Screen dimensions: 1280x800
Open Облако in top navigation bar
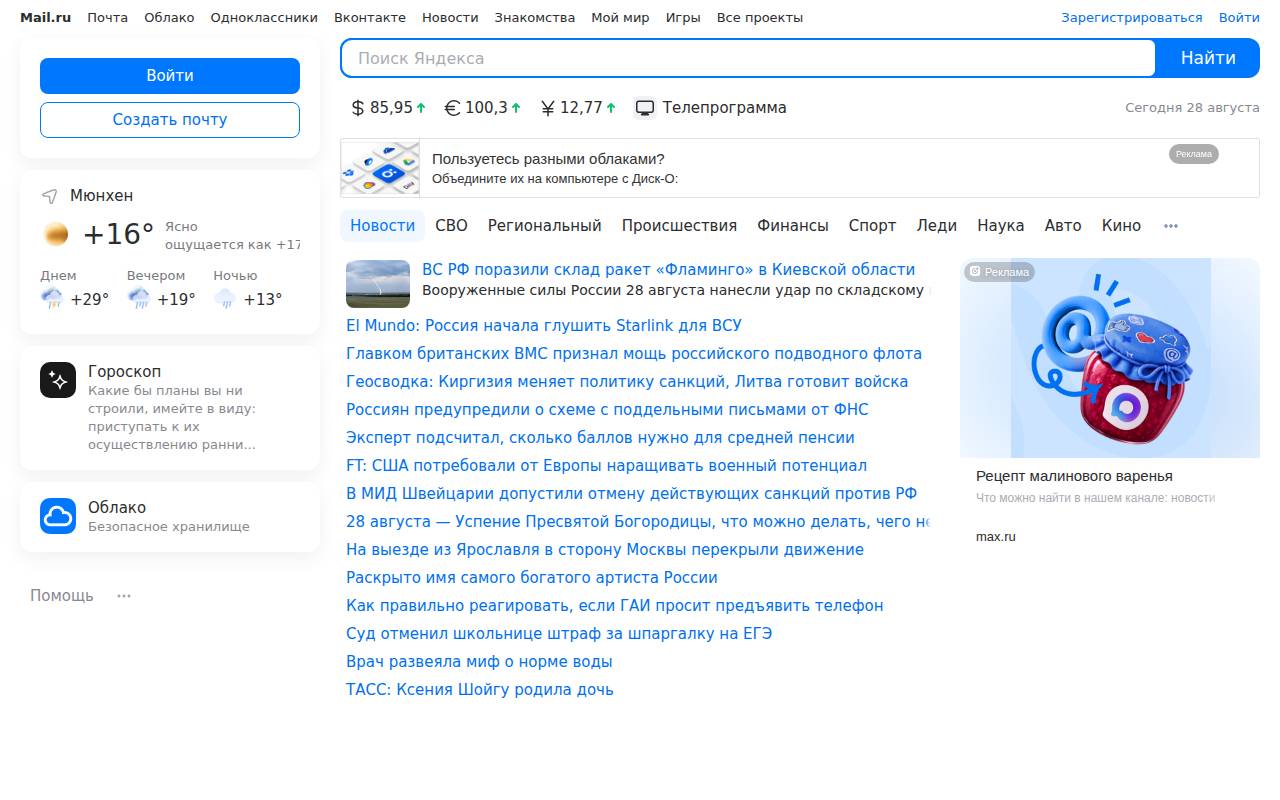coord(169,18)
